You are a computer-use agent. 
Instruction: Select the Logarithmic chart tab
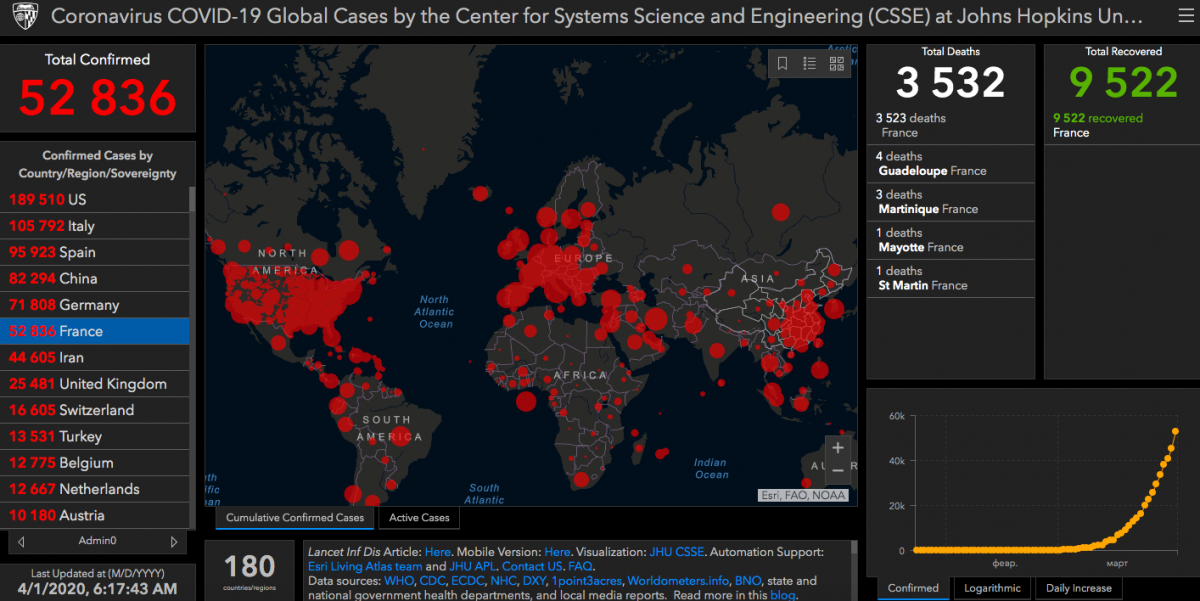[x=993, y=588]
